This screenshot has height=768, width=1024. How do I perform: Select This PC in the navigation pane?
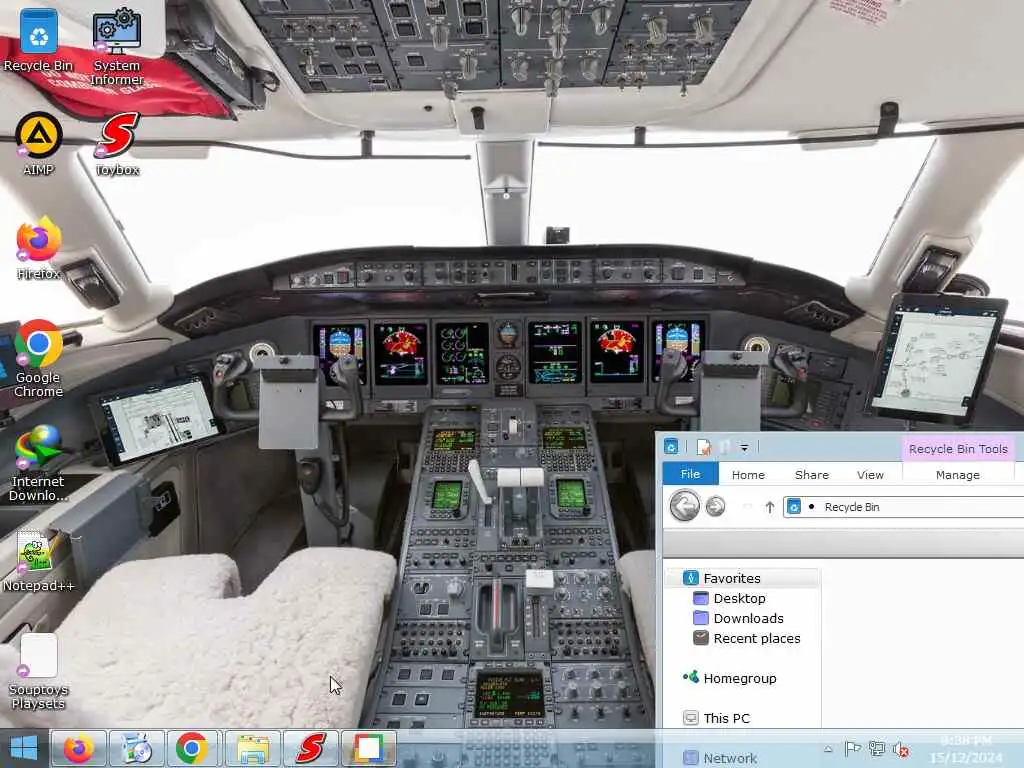(726, 718)
